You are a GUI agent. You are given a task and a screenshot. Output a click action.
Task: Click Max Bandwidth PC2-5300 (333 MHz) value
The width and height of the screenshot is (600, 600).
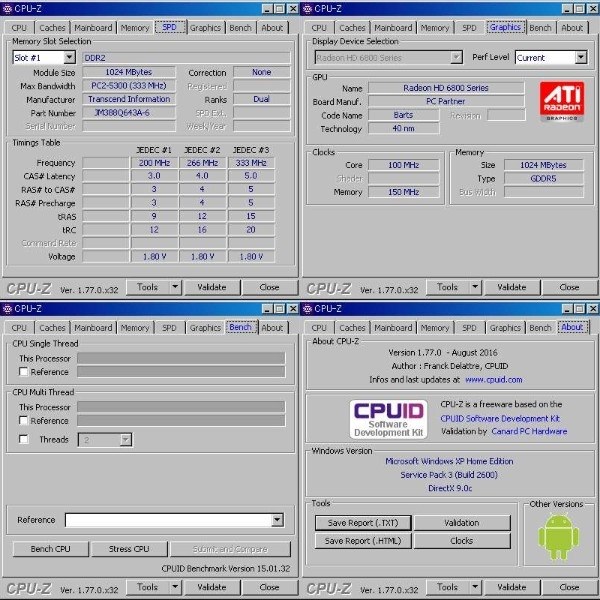pos(129,86)
